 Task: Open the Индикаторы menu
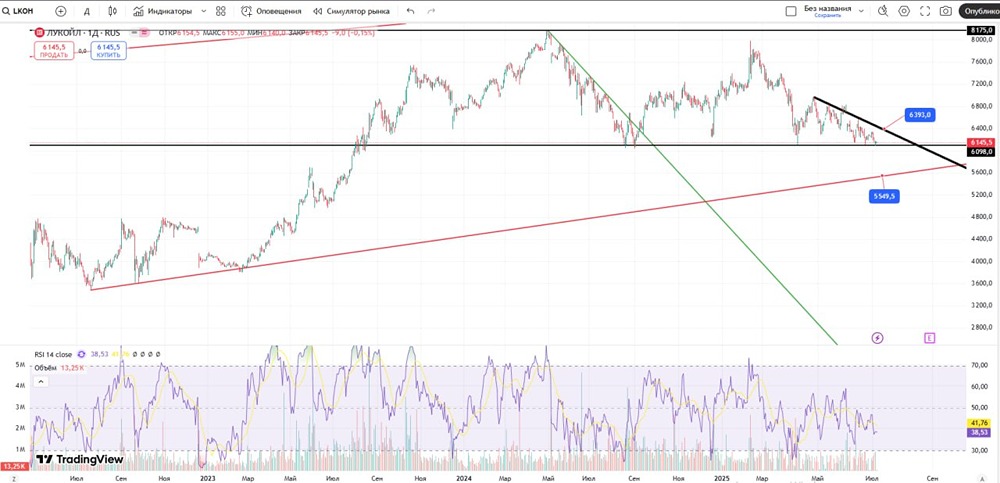click(163, 11)
